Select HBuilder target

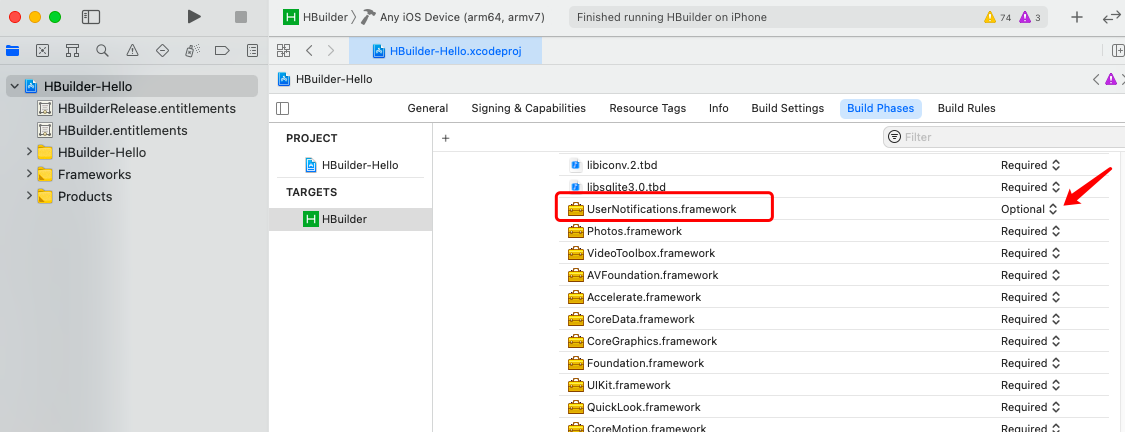350,220
